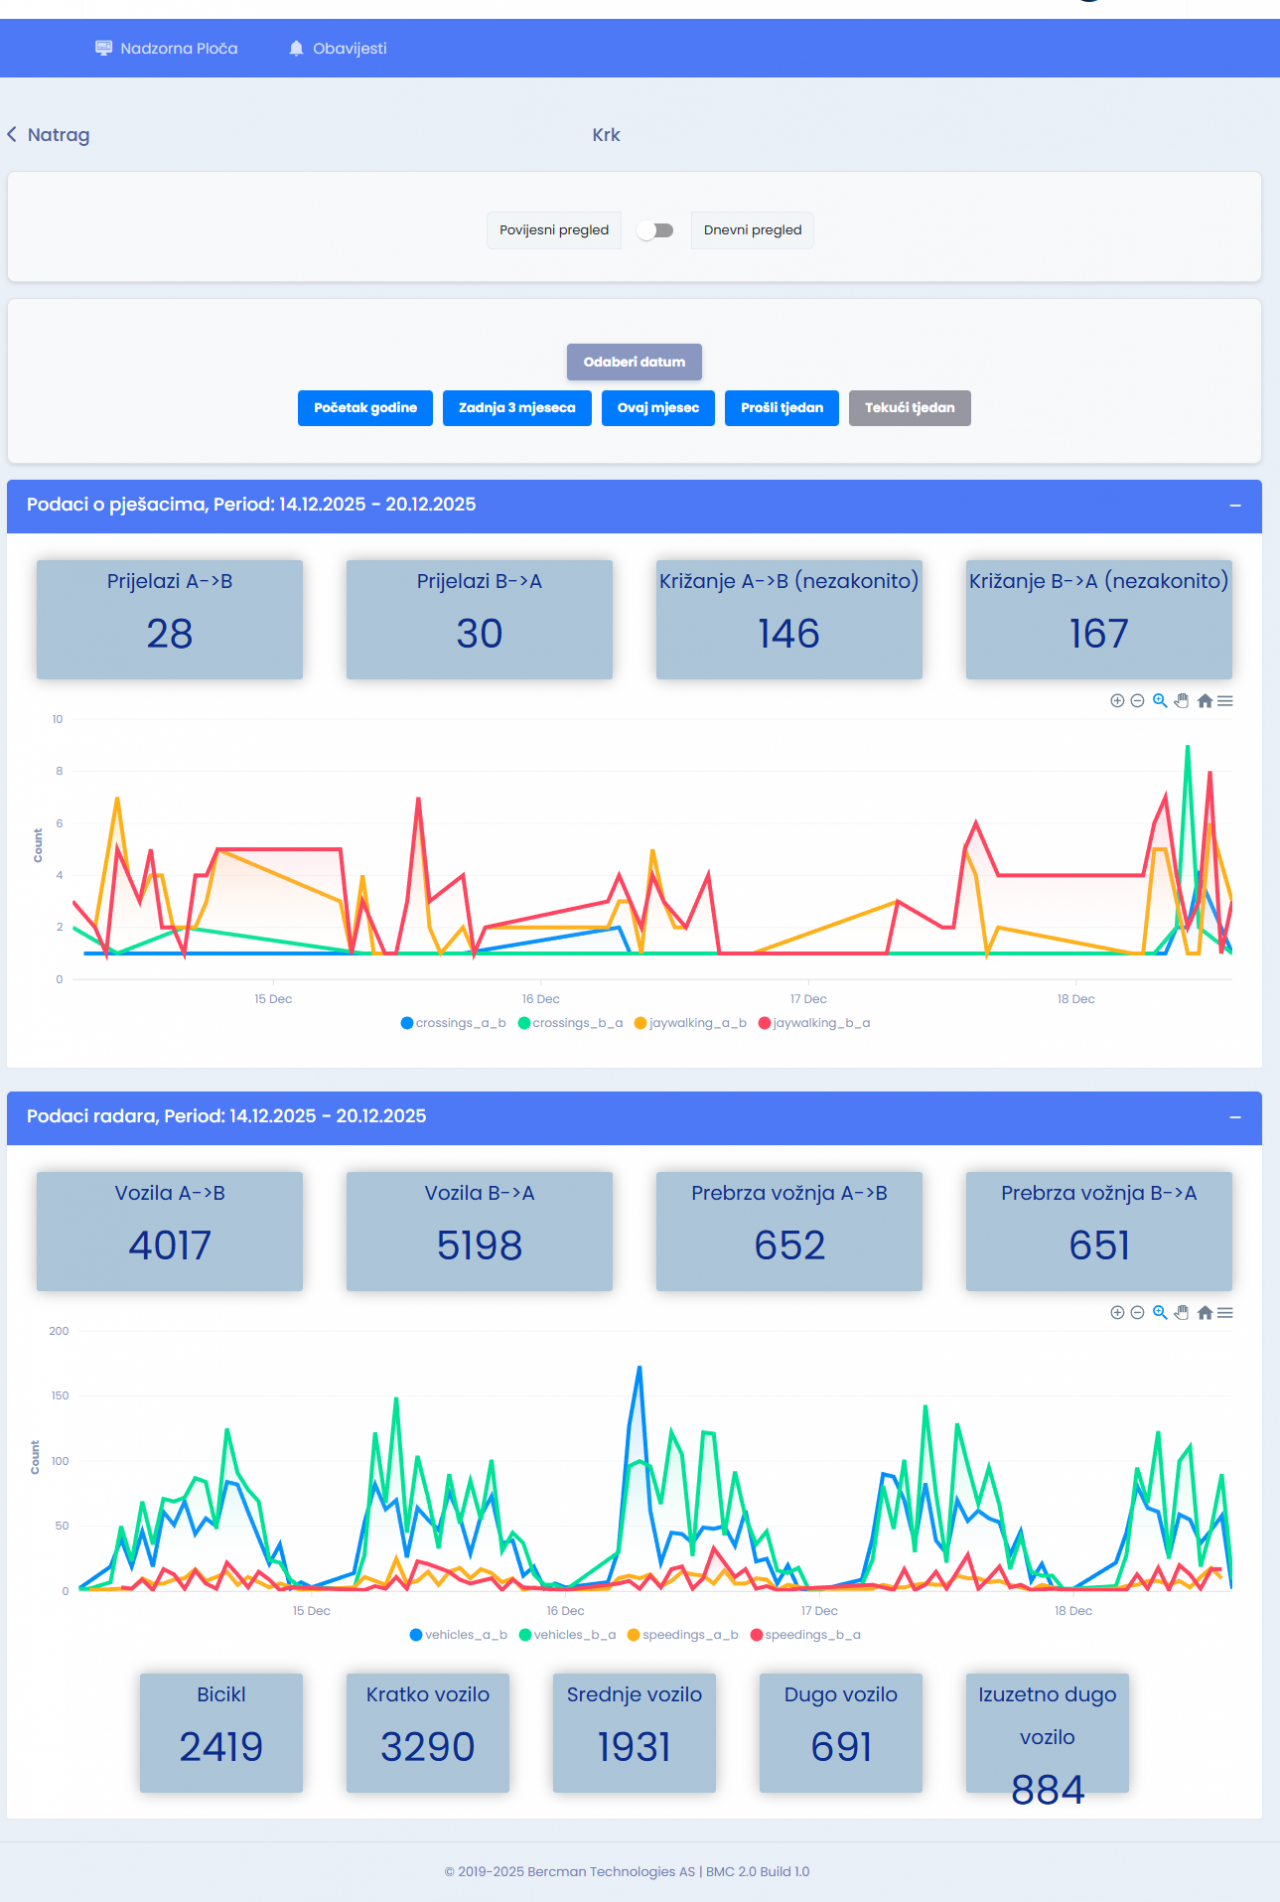Select the Dnevni pregled view option
The image size is (1280, 1902).
click(752, 230)
